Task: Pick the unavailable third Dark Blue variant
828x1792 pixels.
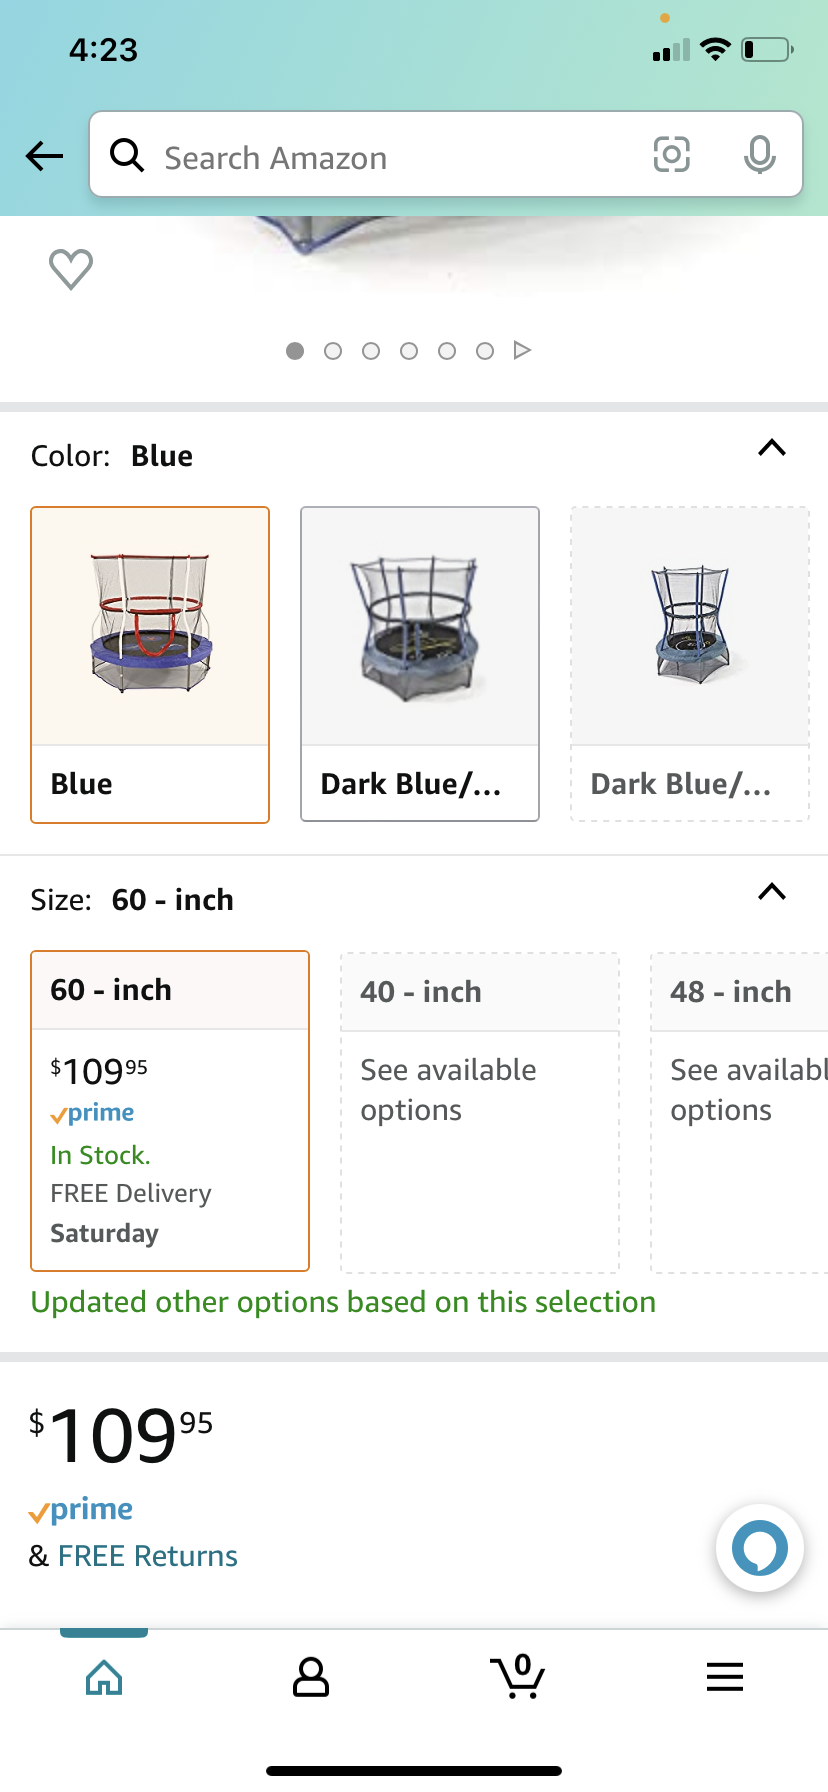Action: tap(690, 665)
